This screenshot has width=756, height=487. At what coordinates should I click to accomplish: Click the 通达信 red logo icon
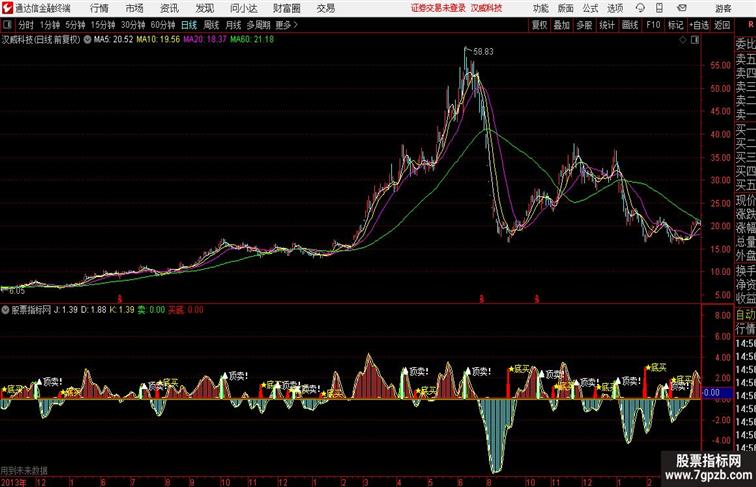tap(7, 8)
